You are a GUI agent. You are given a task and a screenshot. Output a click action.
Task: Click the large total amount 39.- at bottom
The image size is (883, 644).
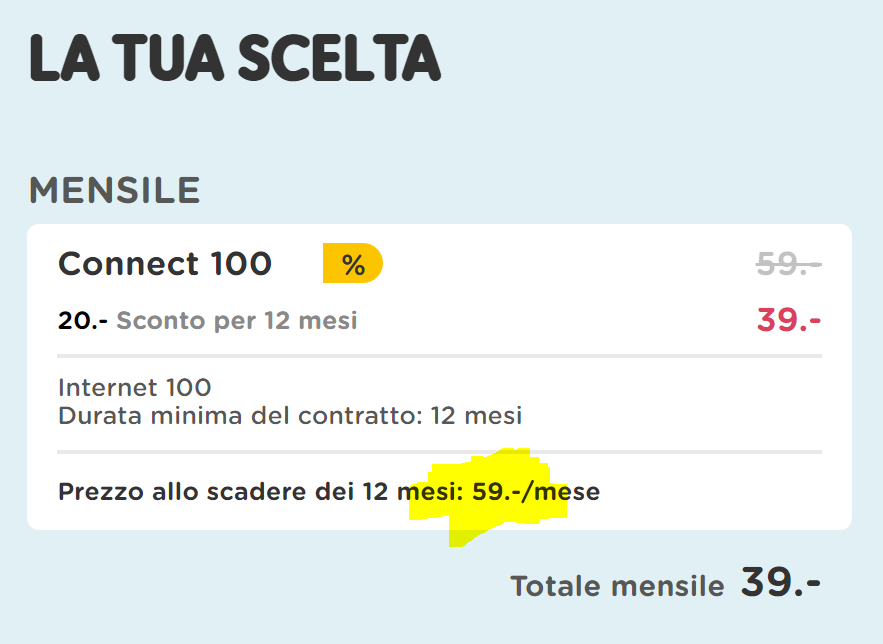(780, 583)
